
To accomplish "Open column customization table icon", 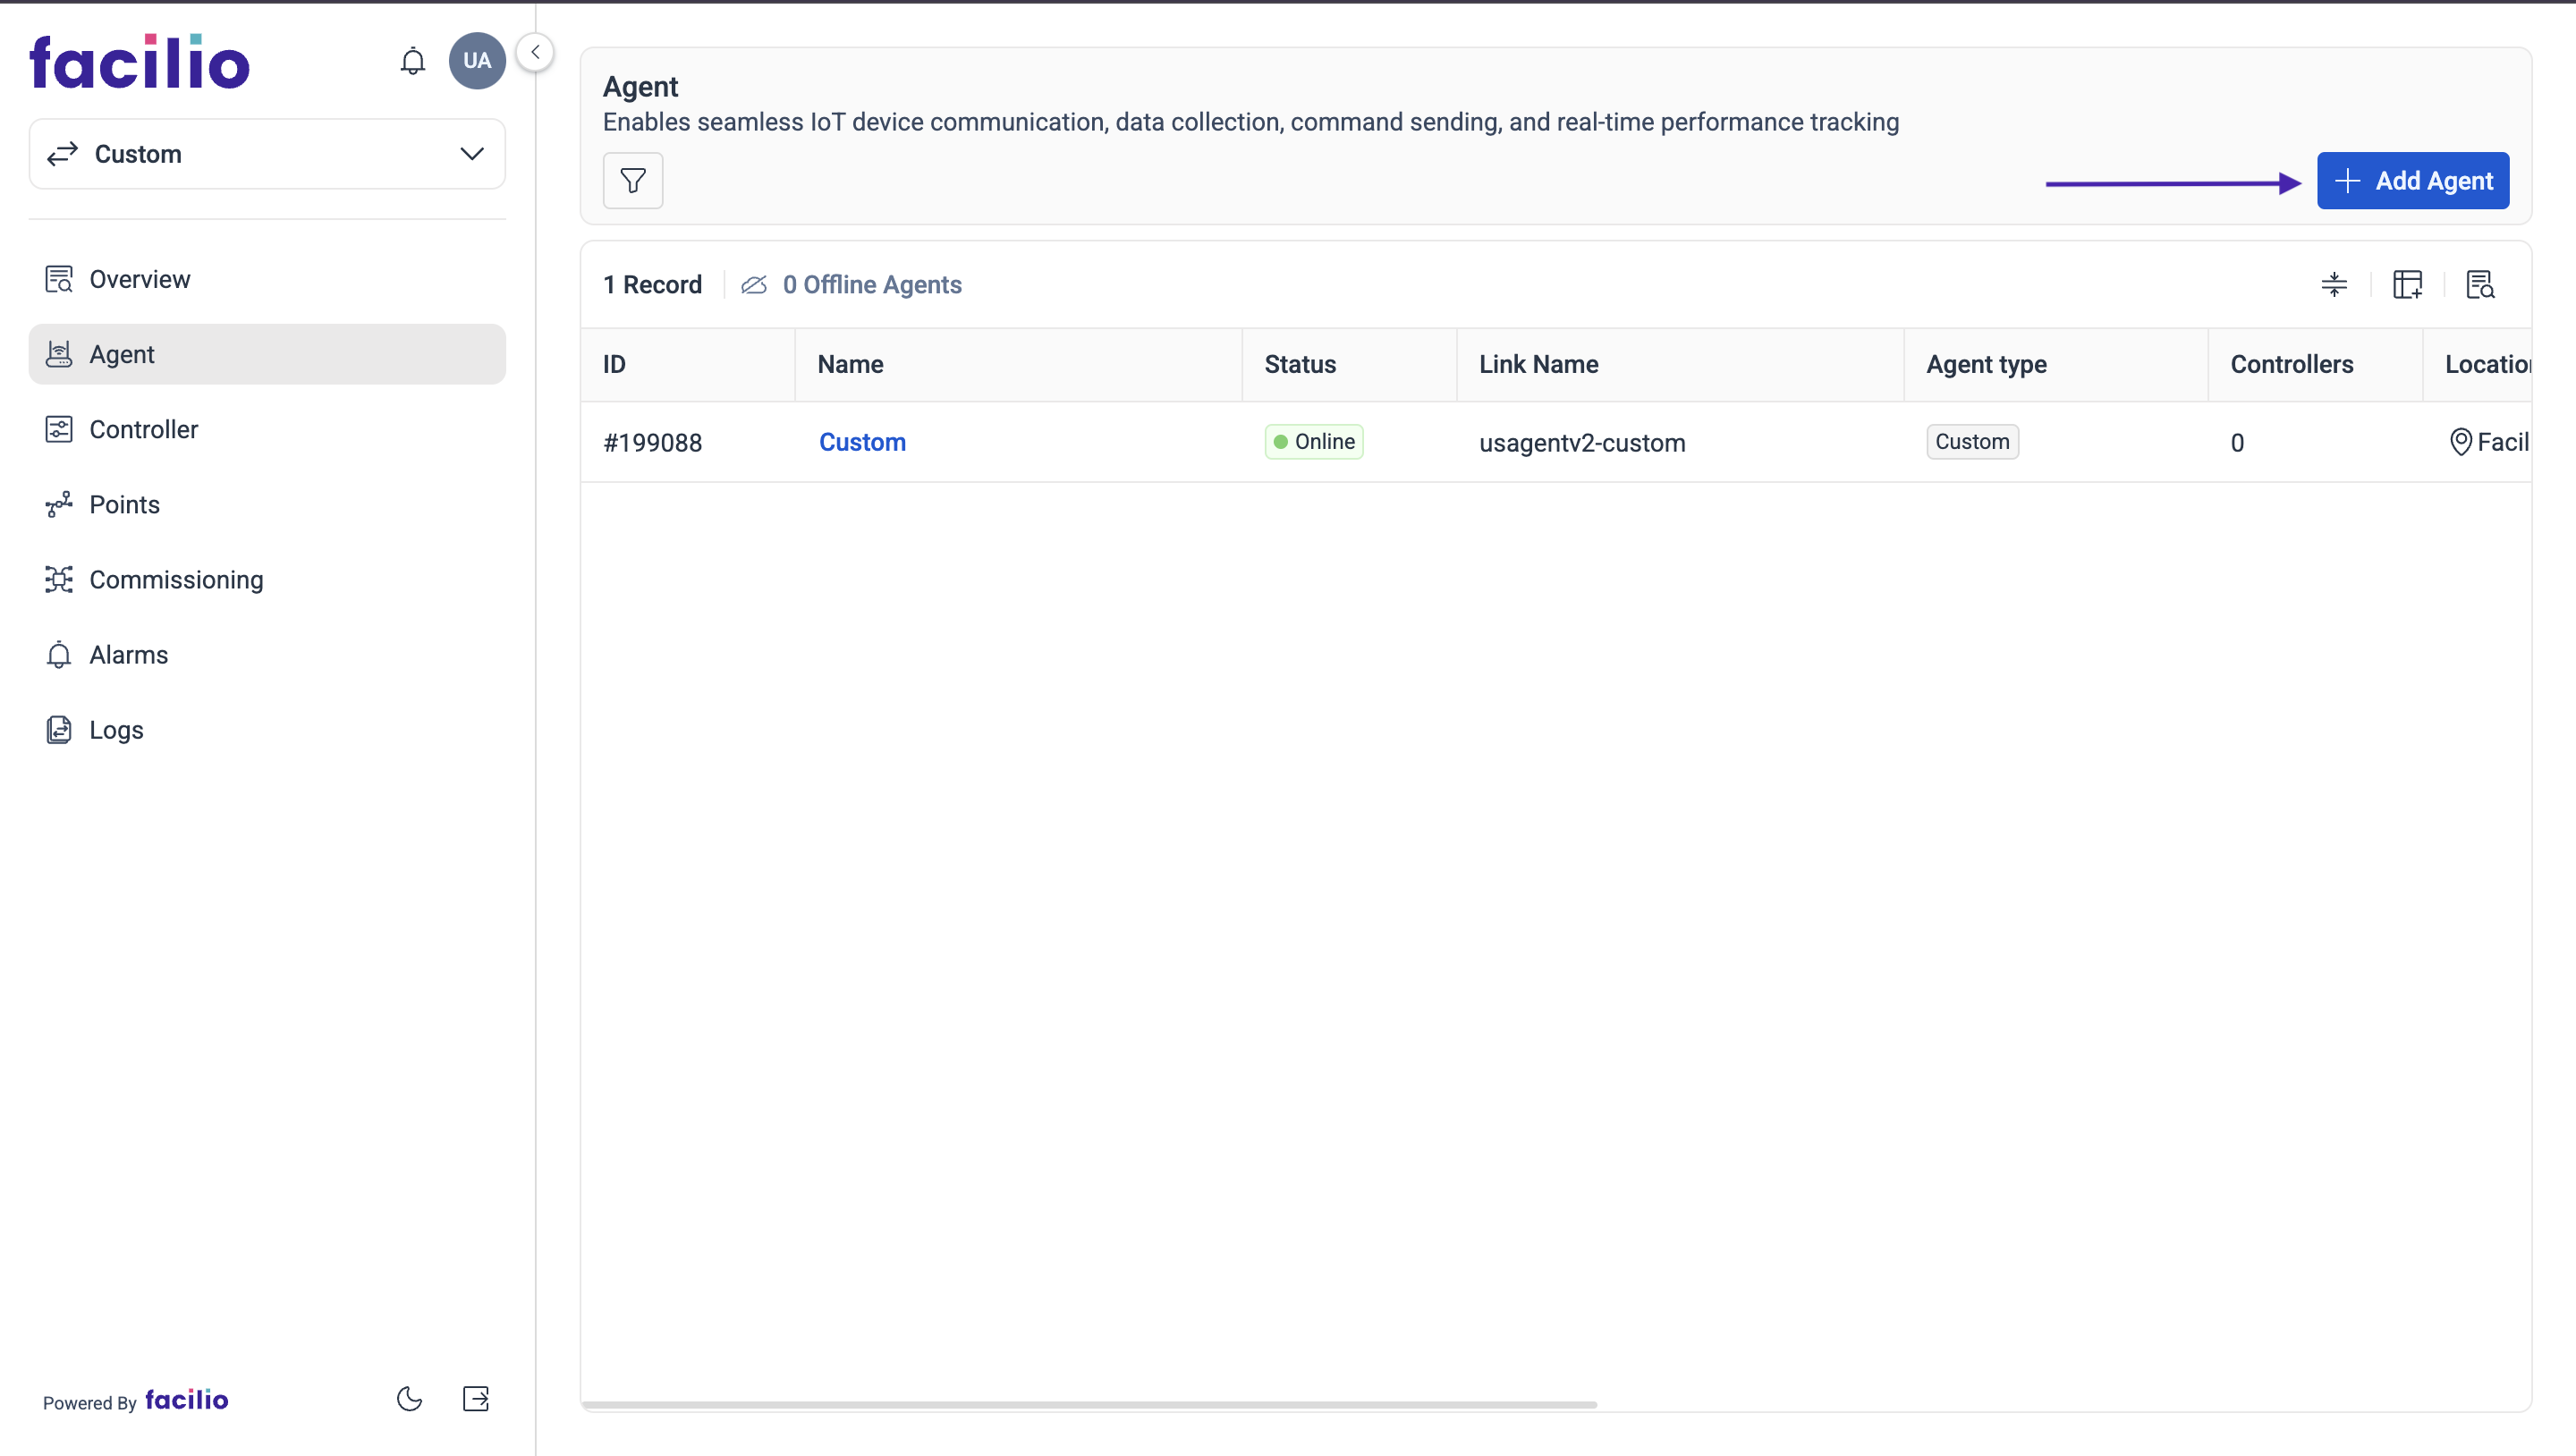I will [2406, 285].
